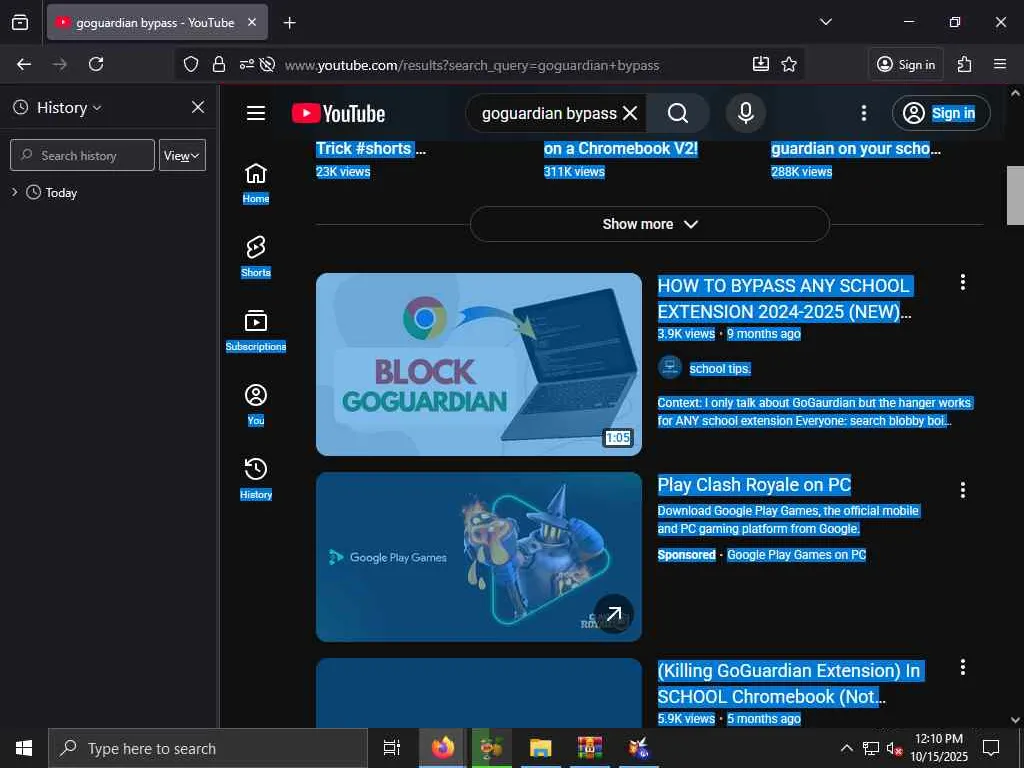Open ad options menu for Clash Royale ad

(x=963, y=490)
